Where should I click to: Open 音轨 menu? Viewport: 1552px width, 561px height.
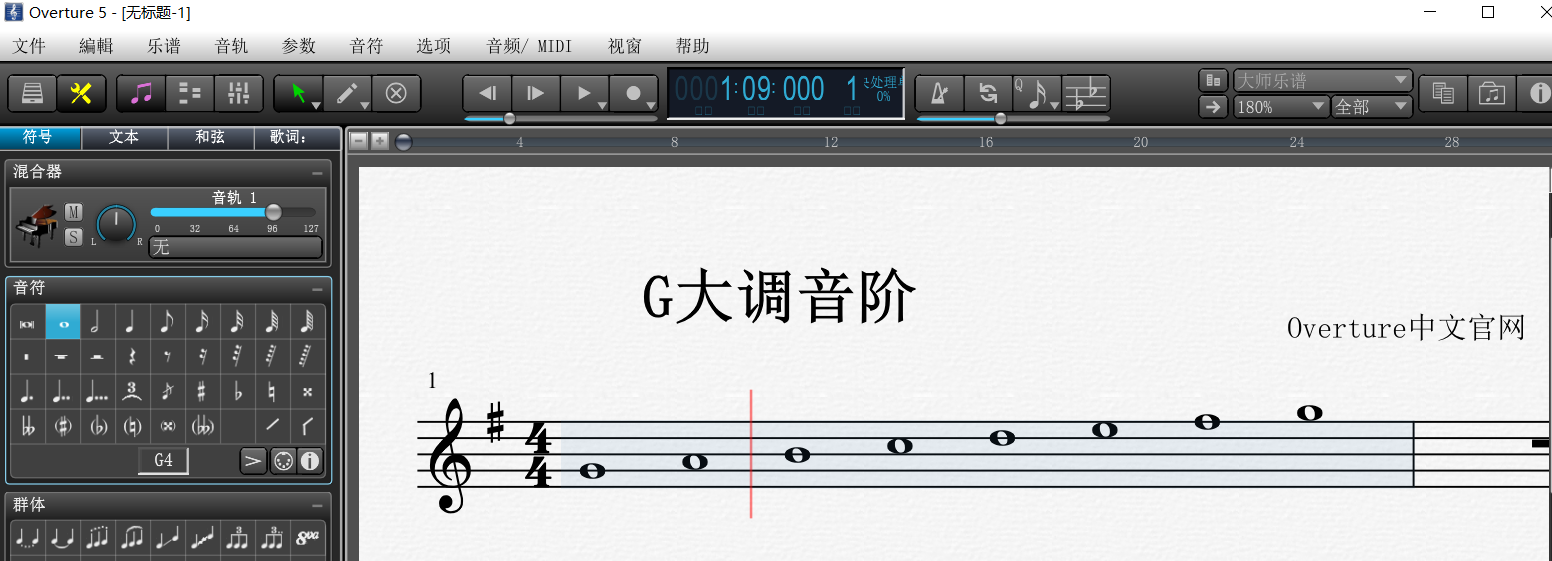point(231,46)
